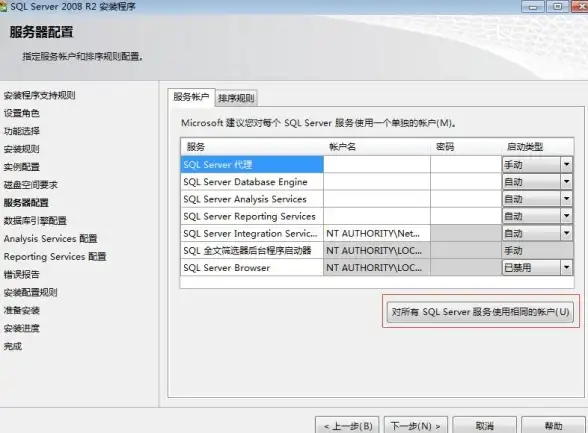Image resolution: width=588 pixels, height=433 pixels.
Task: Select the SQL Server Analysis Services row
Action: click(x=252, y=199)
